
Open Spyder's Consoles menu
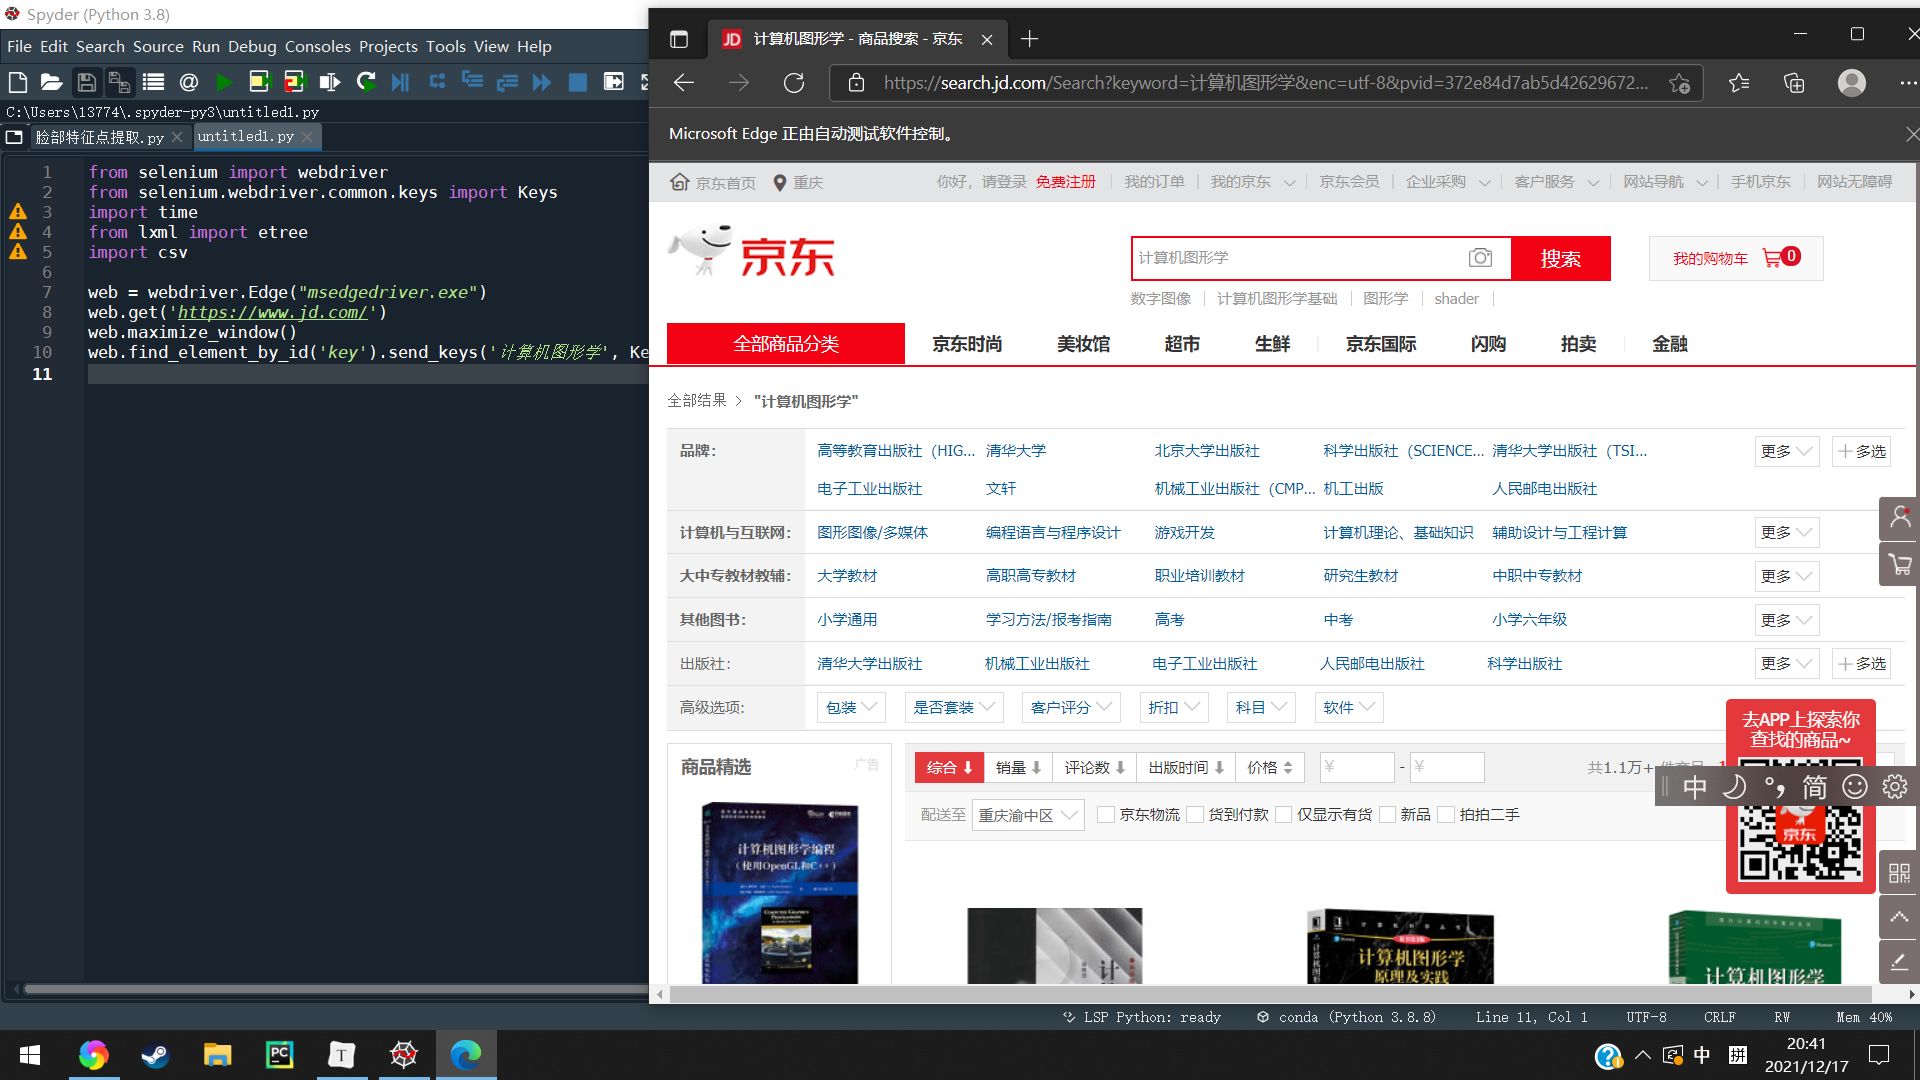click(x=318, y=46)
